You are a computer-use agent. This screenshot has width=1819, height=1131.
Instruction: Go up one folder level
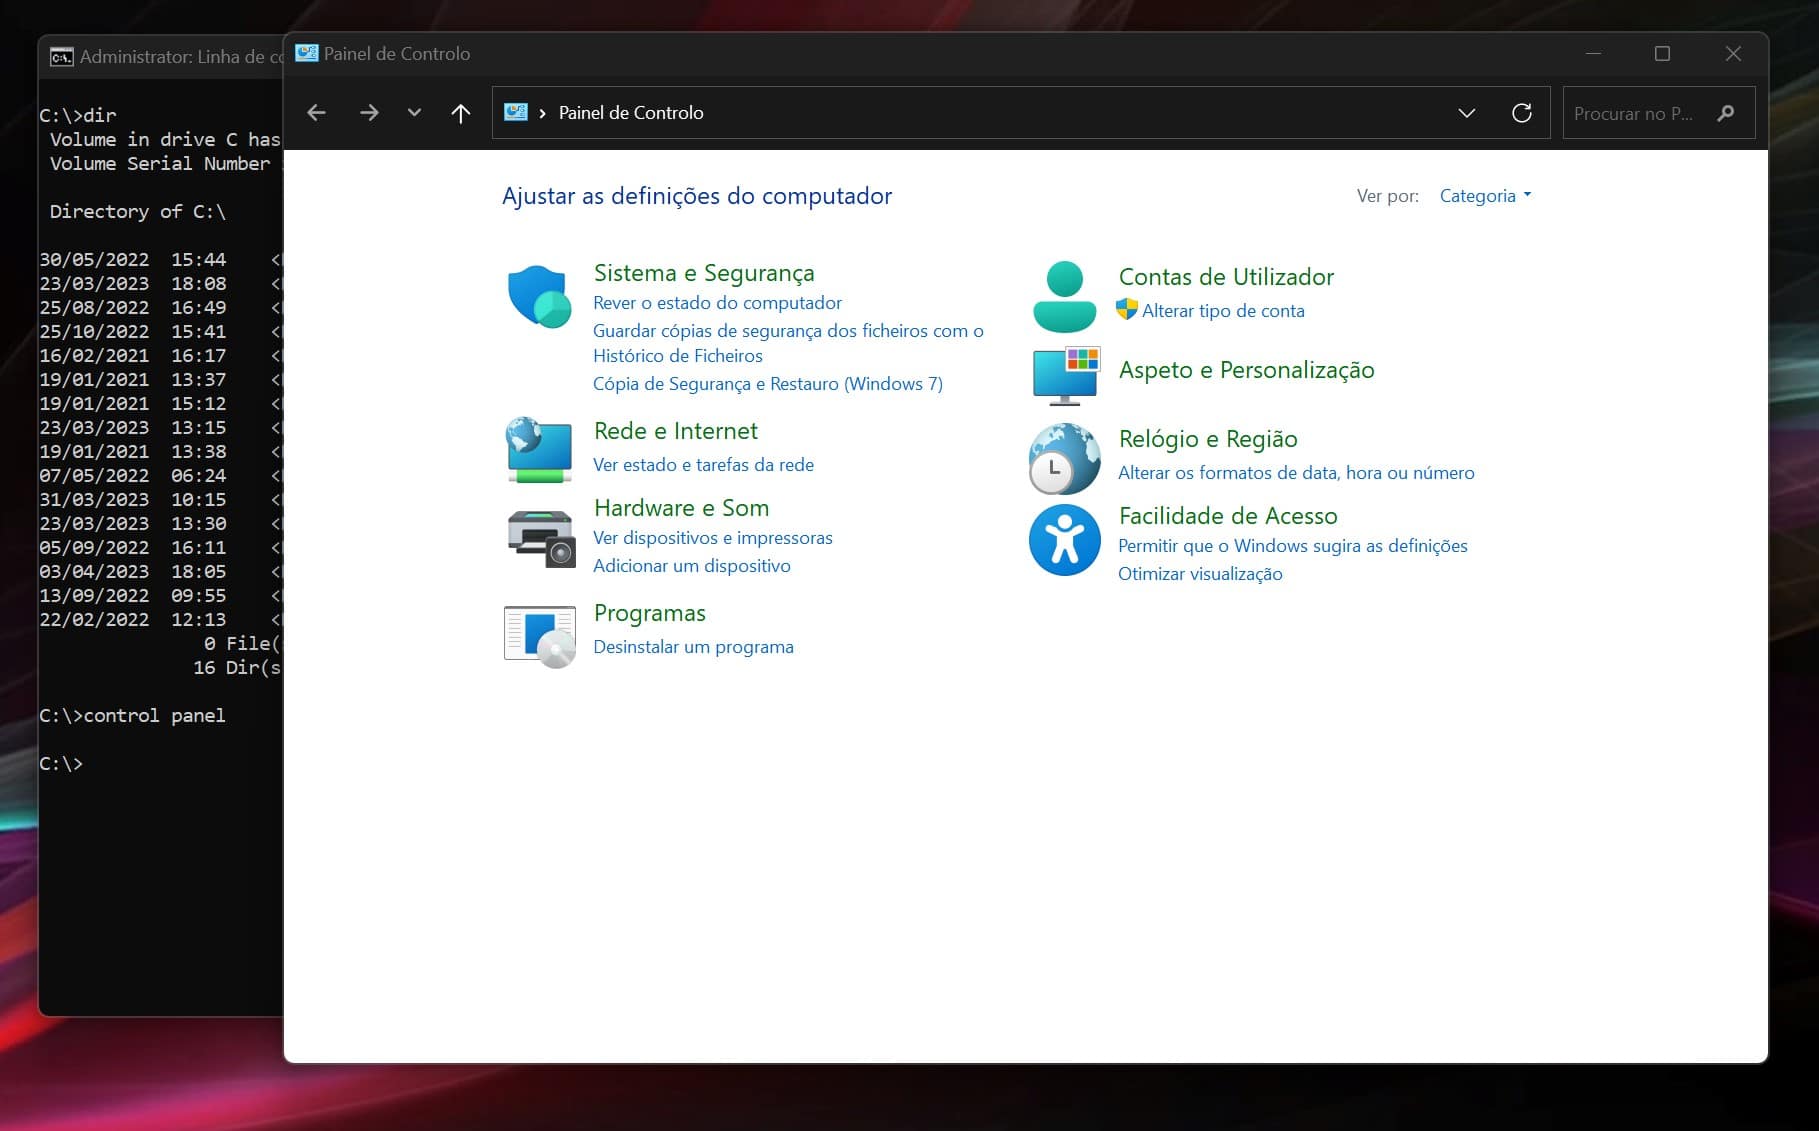(x=460, y=113)
